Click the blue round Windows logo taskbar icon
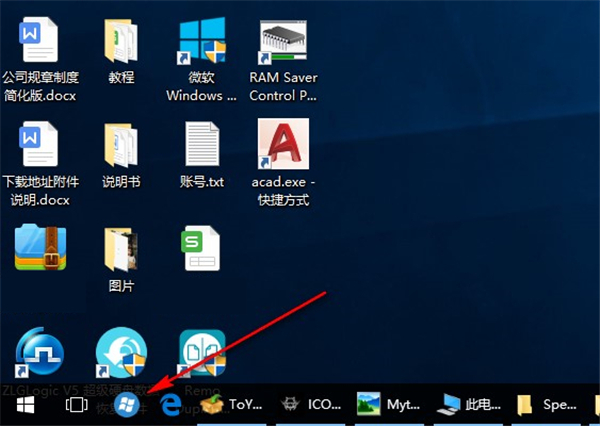This screenshot has height=426, width=600. click(x=126, y=405)
